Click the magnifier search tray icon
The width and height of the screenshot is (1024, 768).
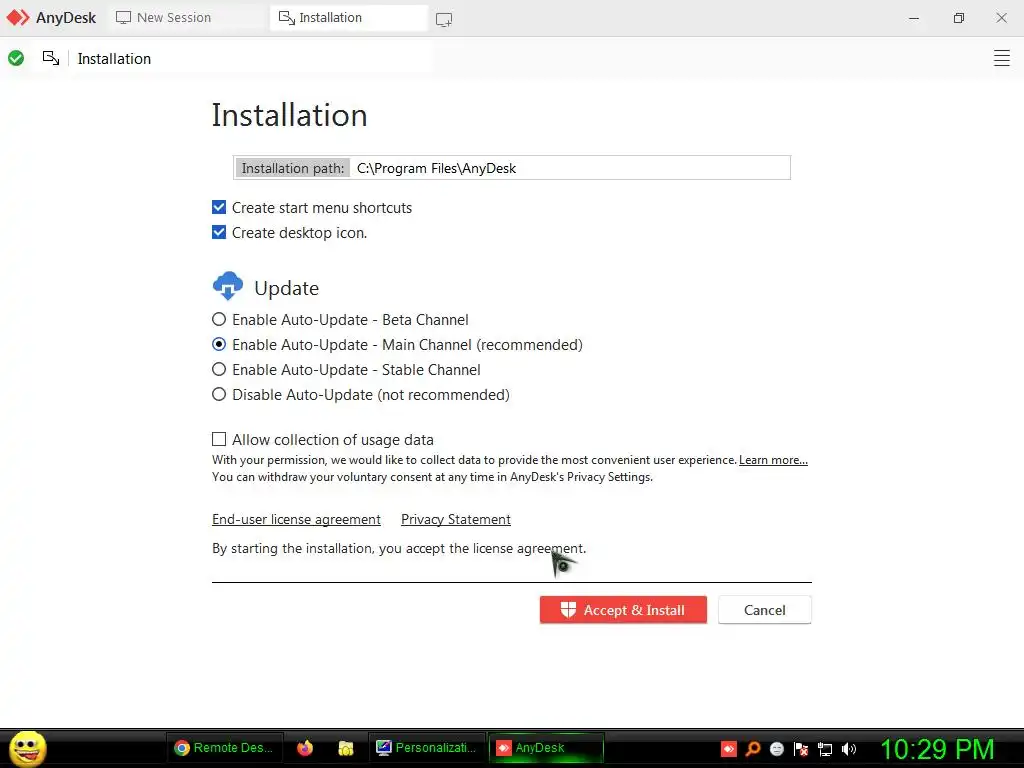[753, 748]
